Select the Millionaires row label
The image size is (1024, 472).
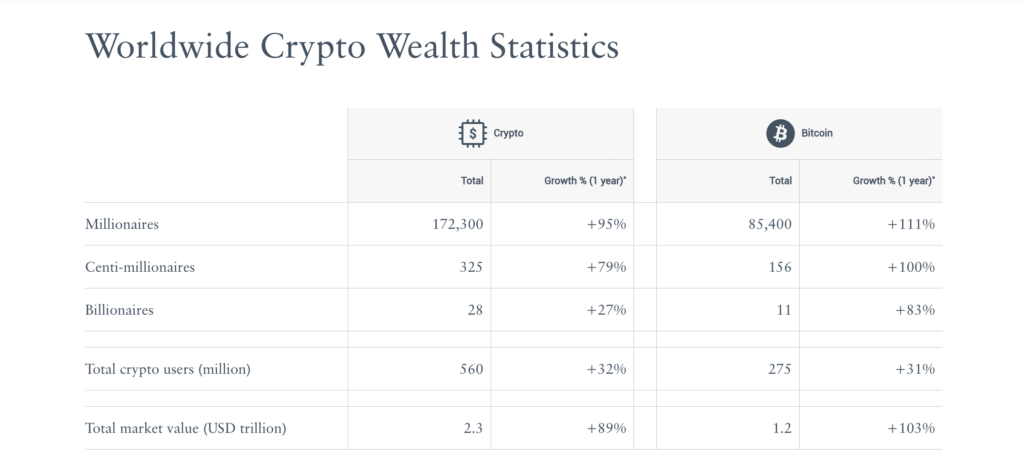122,225
